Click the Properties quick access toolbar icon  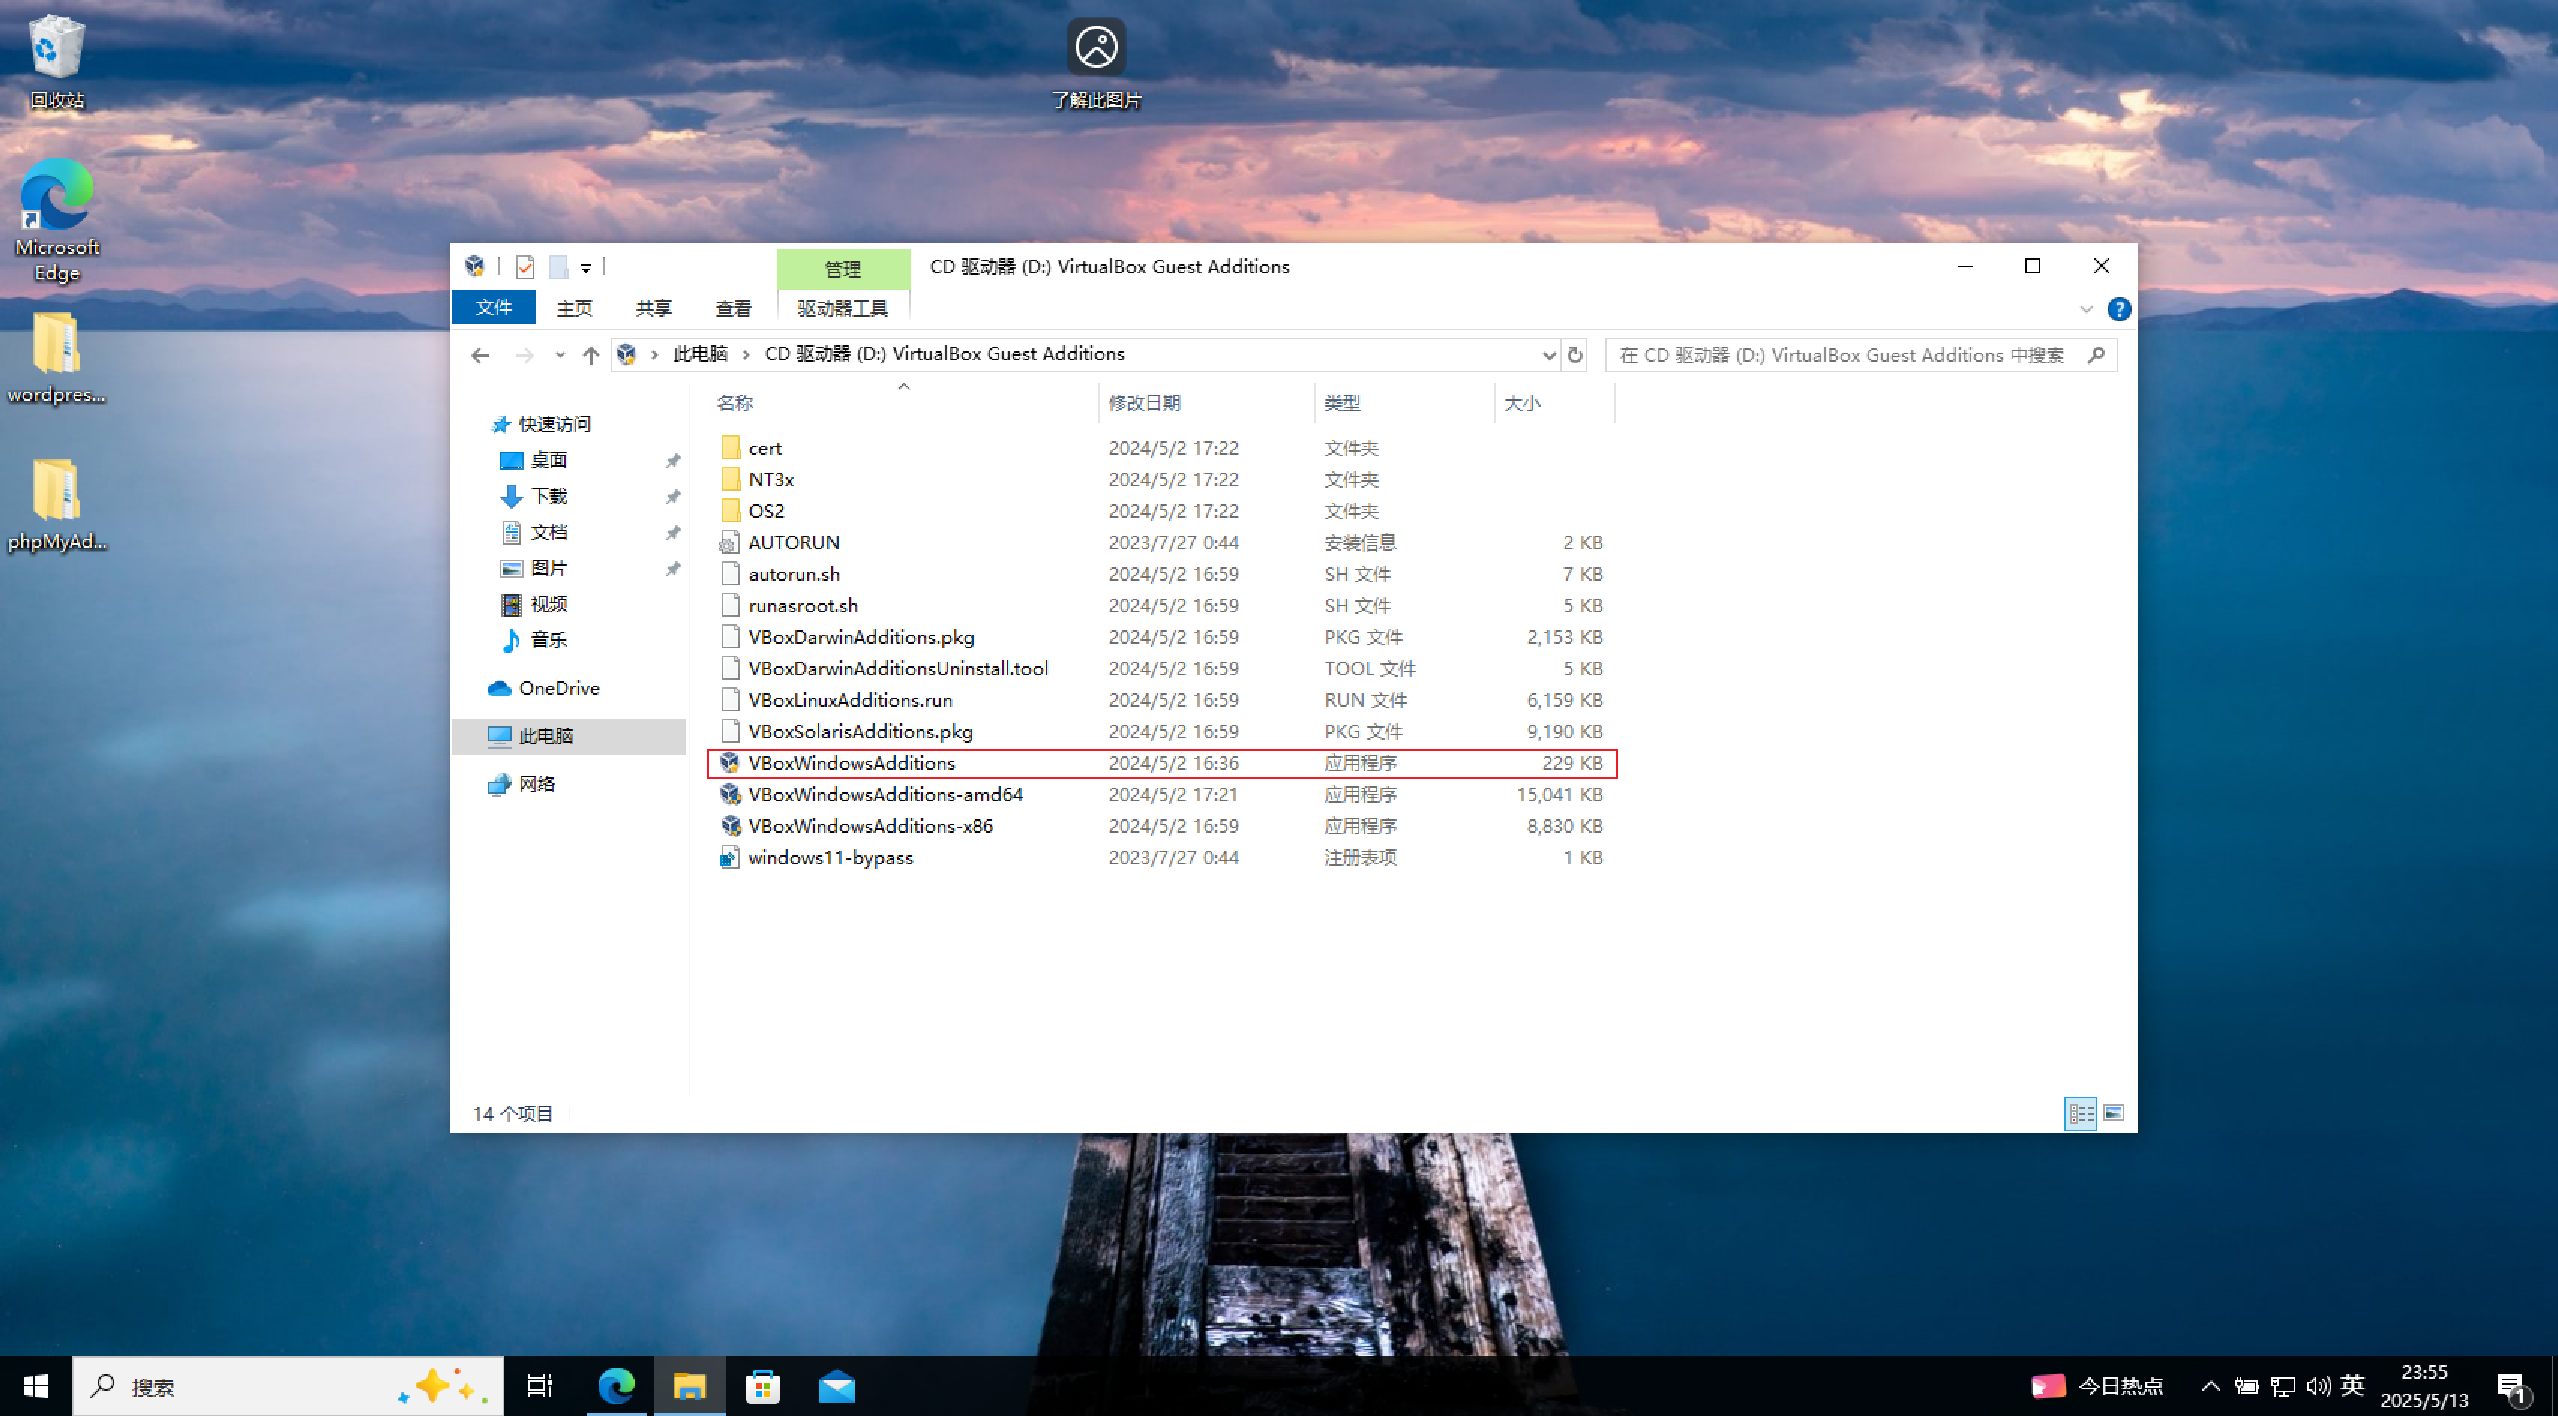525,267
